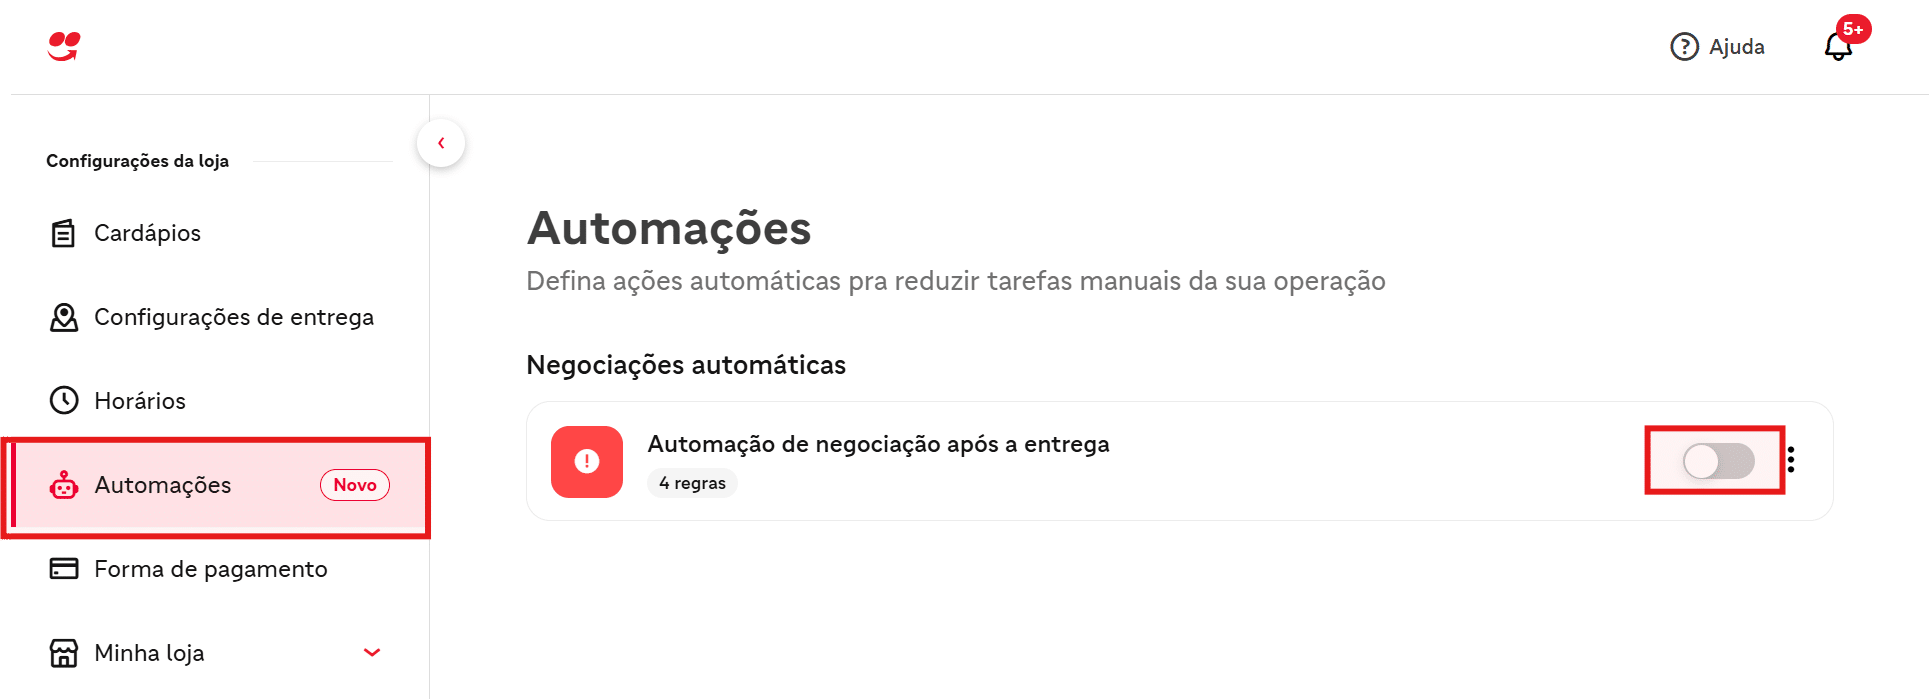The height and width of the screenshot is (699, 1929).
Task: Click the delivery settings map pin icon
Action: (x=64, y=317)
